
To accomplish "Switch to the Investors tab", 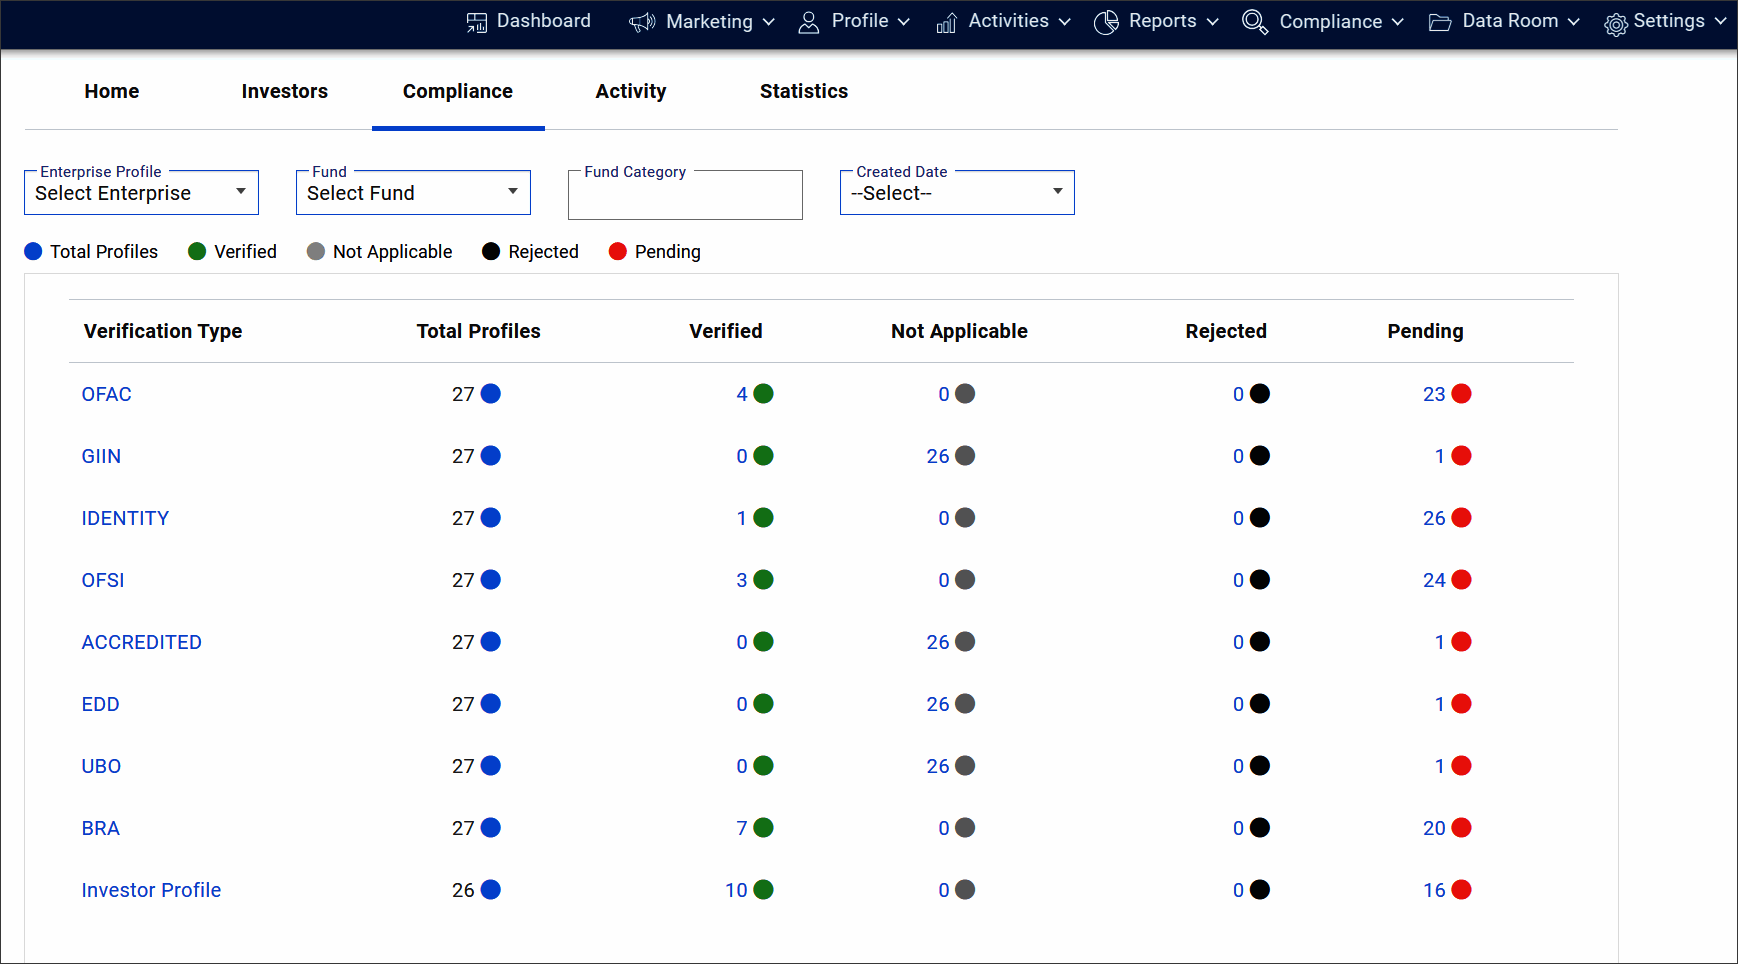I will pyautogui.click(x=284, y=91).
